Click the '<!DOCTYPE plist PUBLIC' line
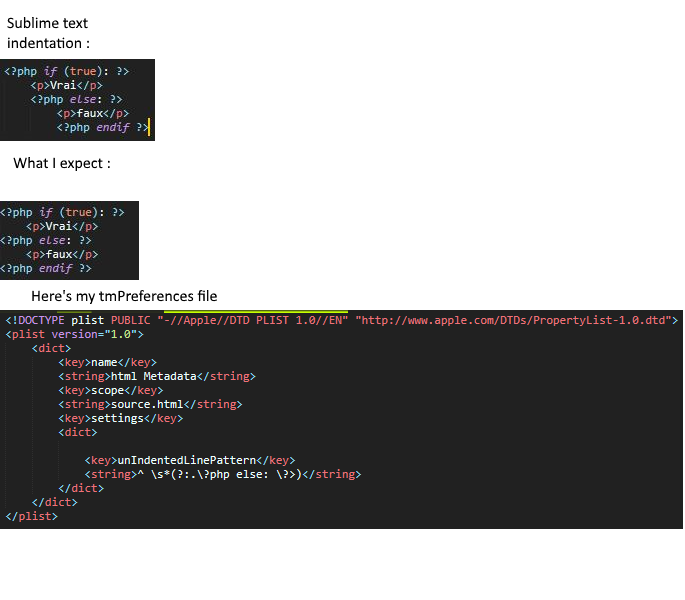 pyautogui.click(x=341, y=320)
